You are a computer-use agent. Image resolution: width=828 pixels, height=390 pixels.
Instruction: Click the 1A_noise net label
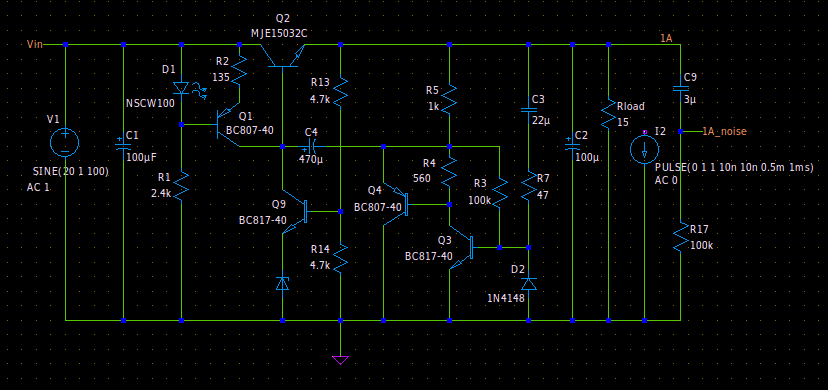[x=724, y=131]
